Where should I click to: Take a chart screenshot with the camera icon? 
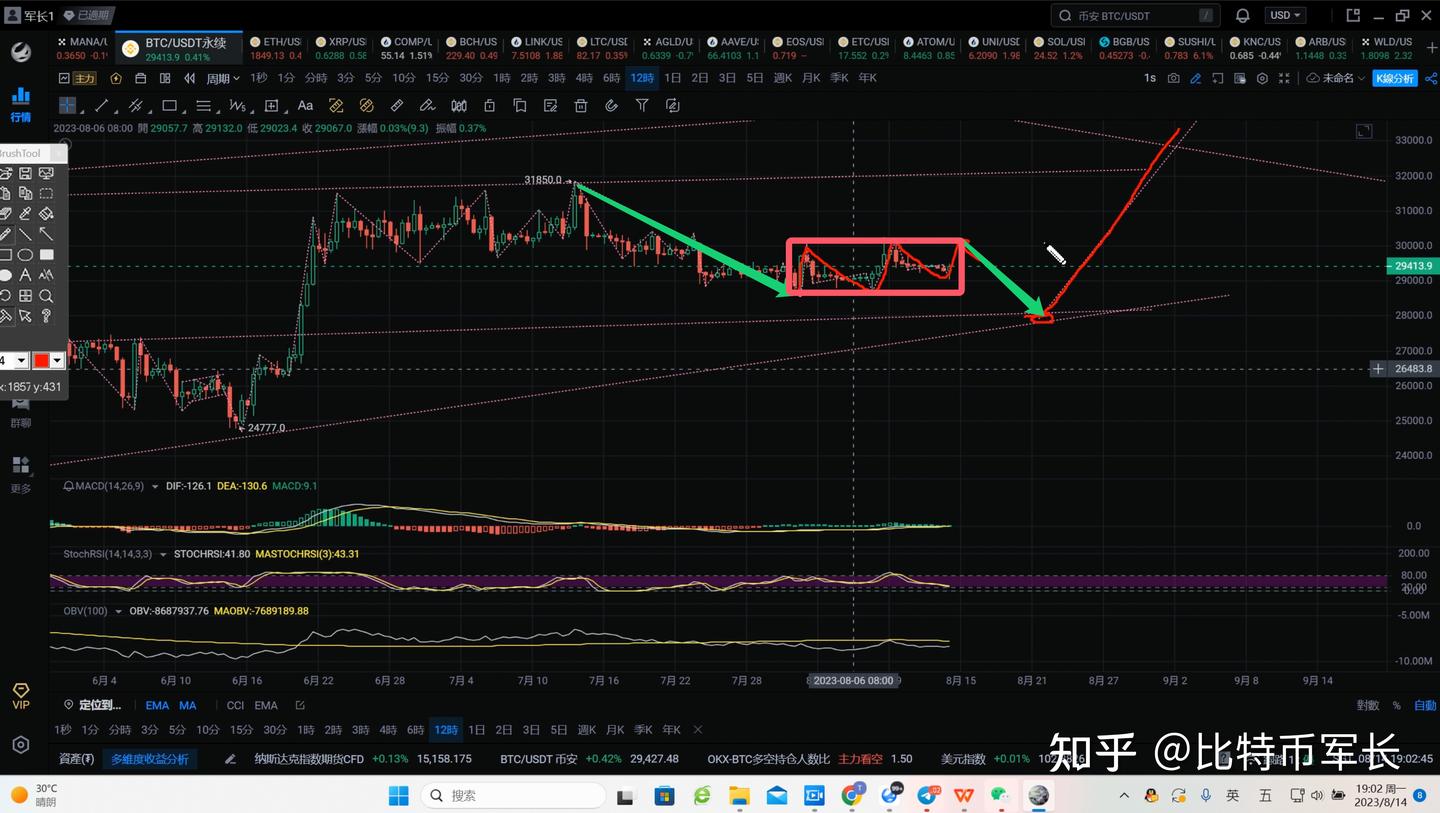pos(1173,78)
